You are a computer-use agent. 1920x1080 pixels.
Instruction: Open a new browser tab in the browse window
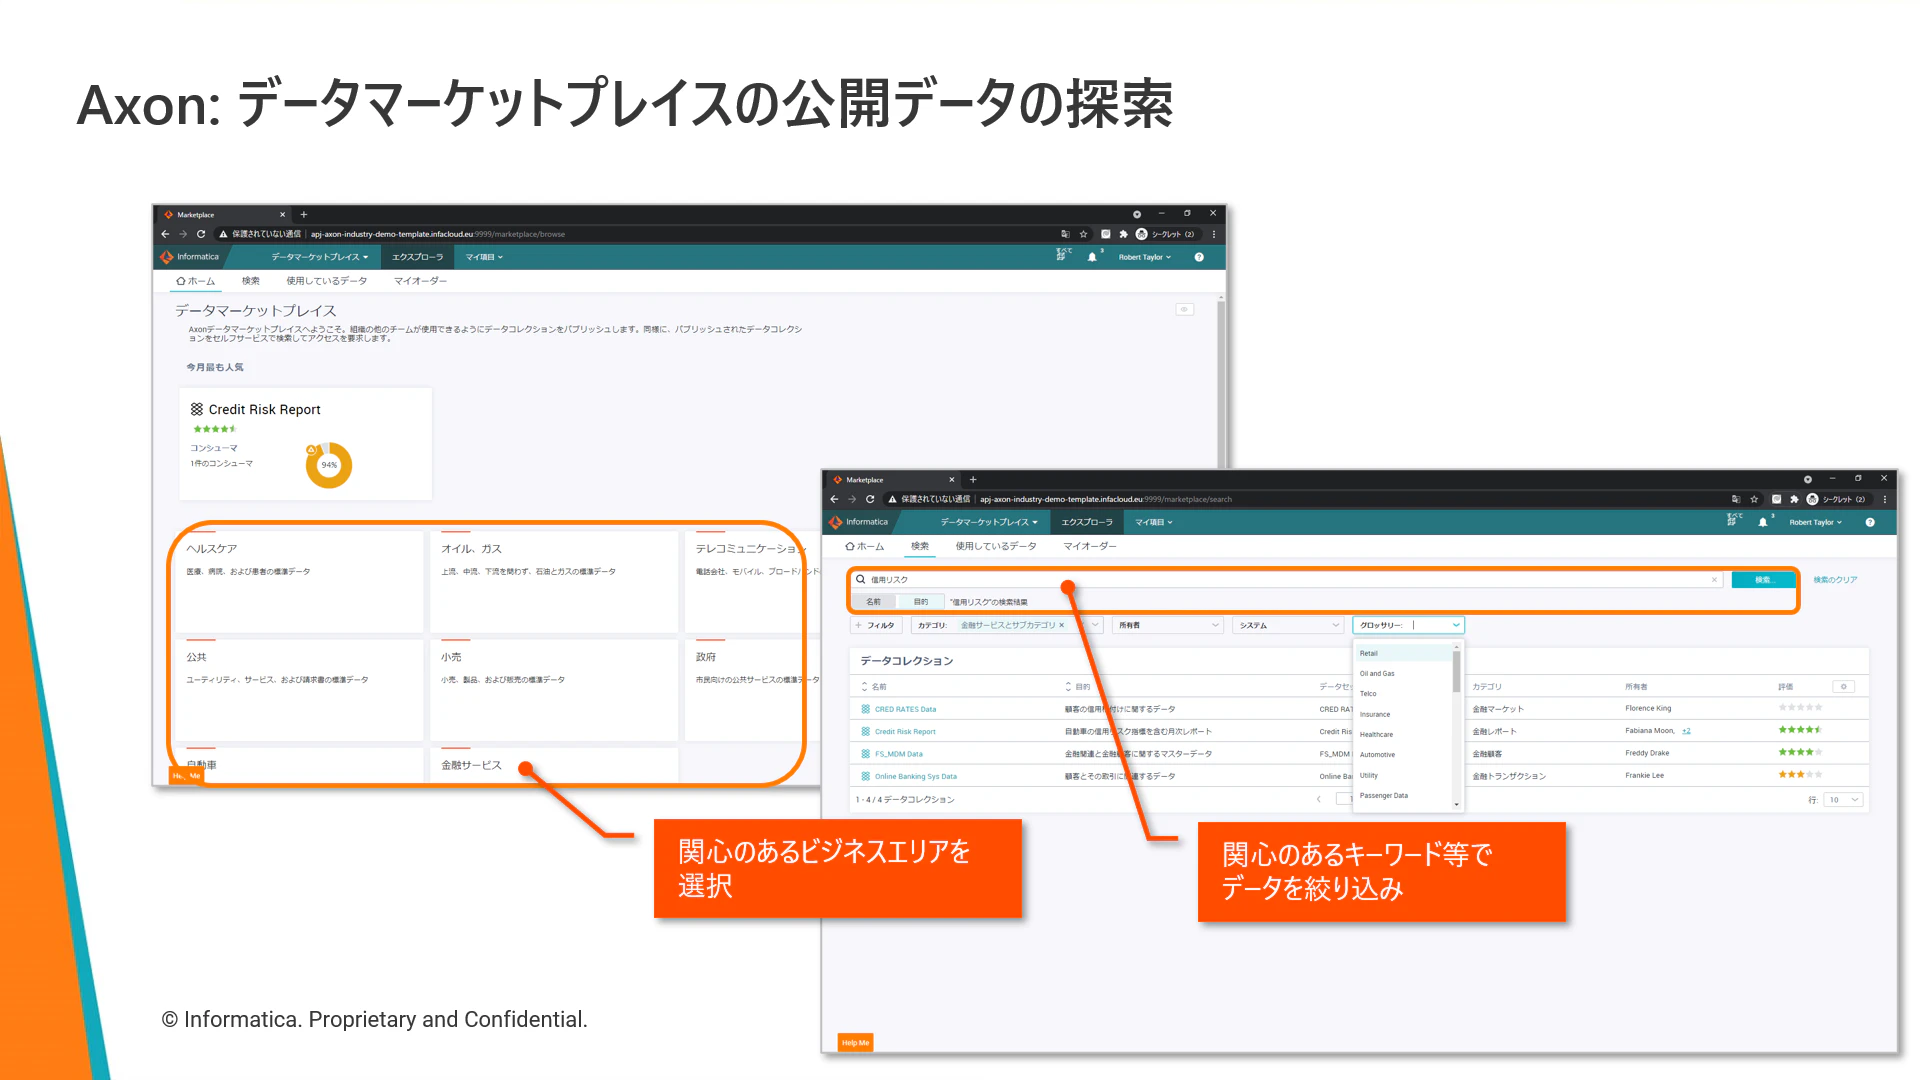click(x=304, y=214)
